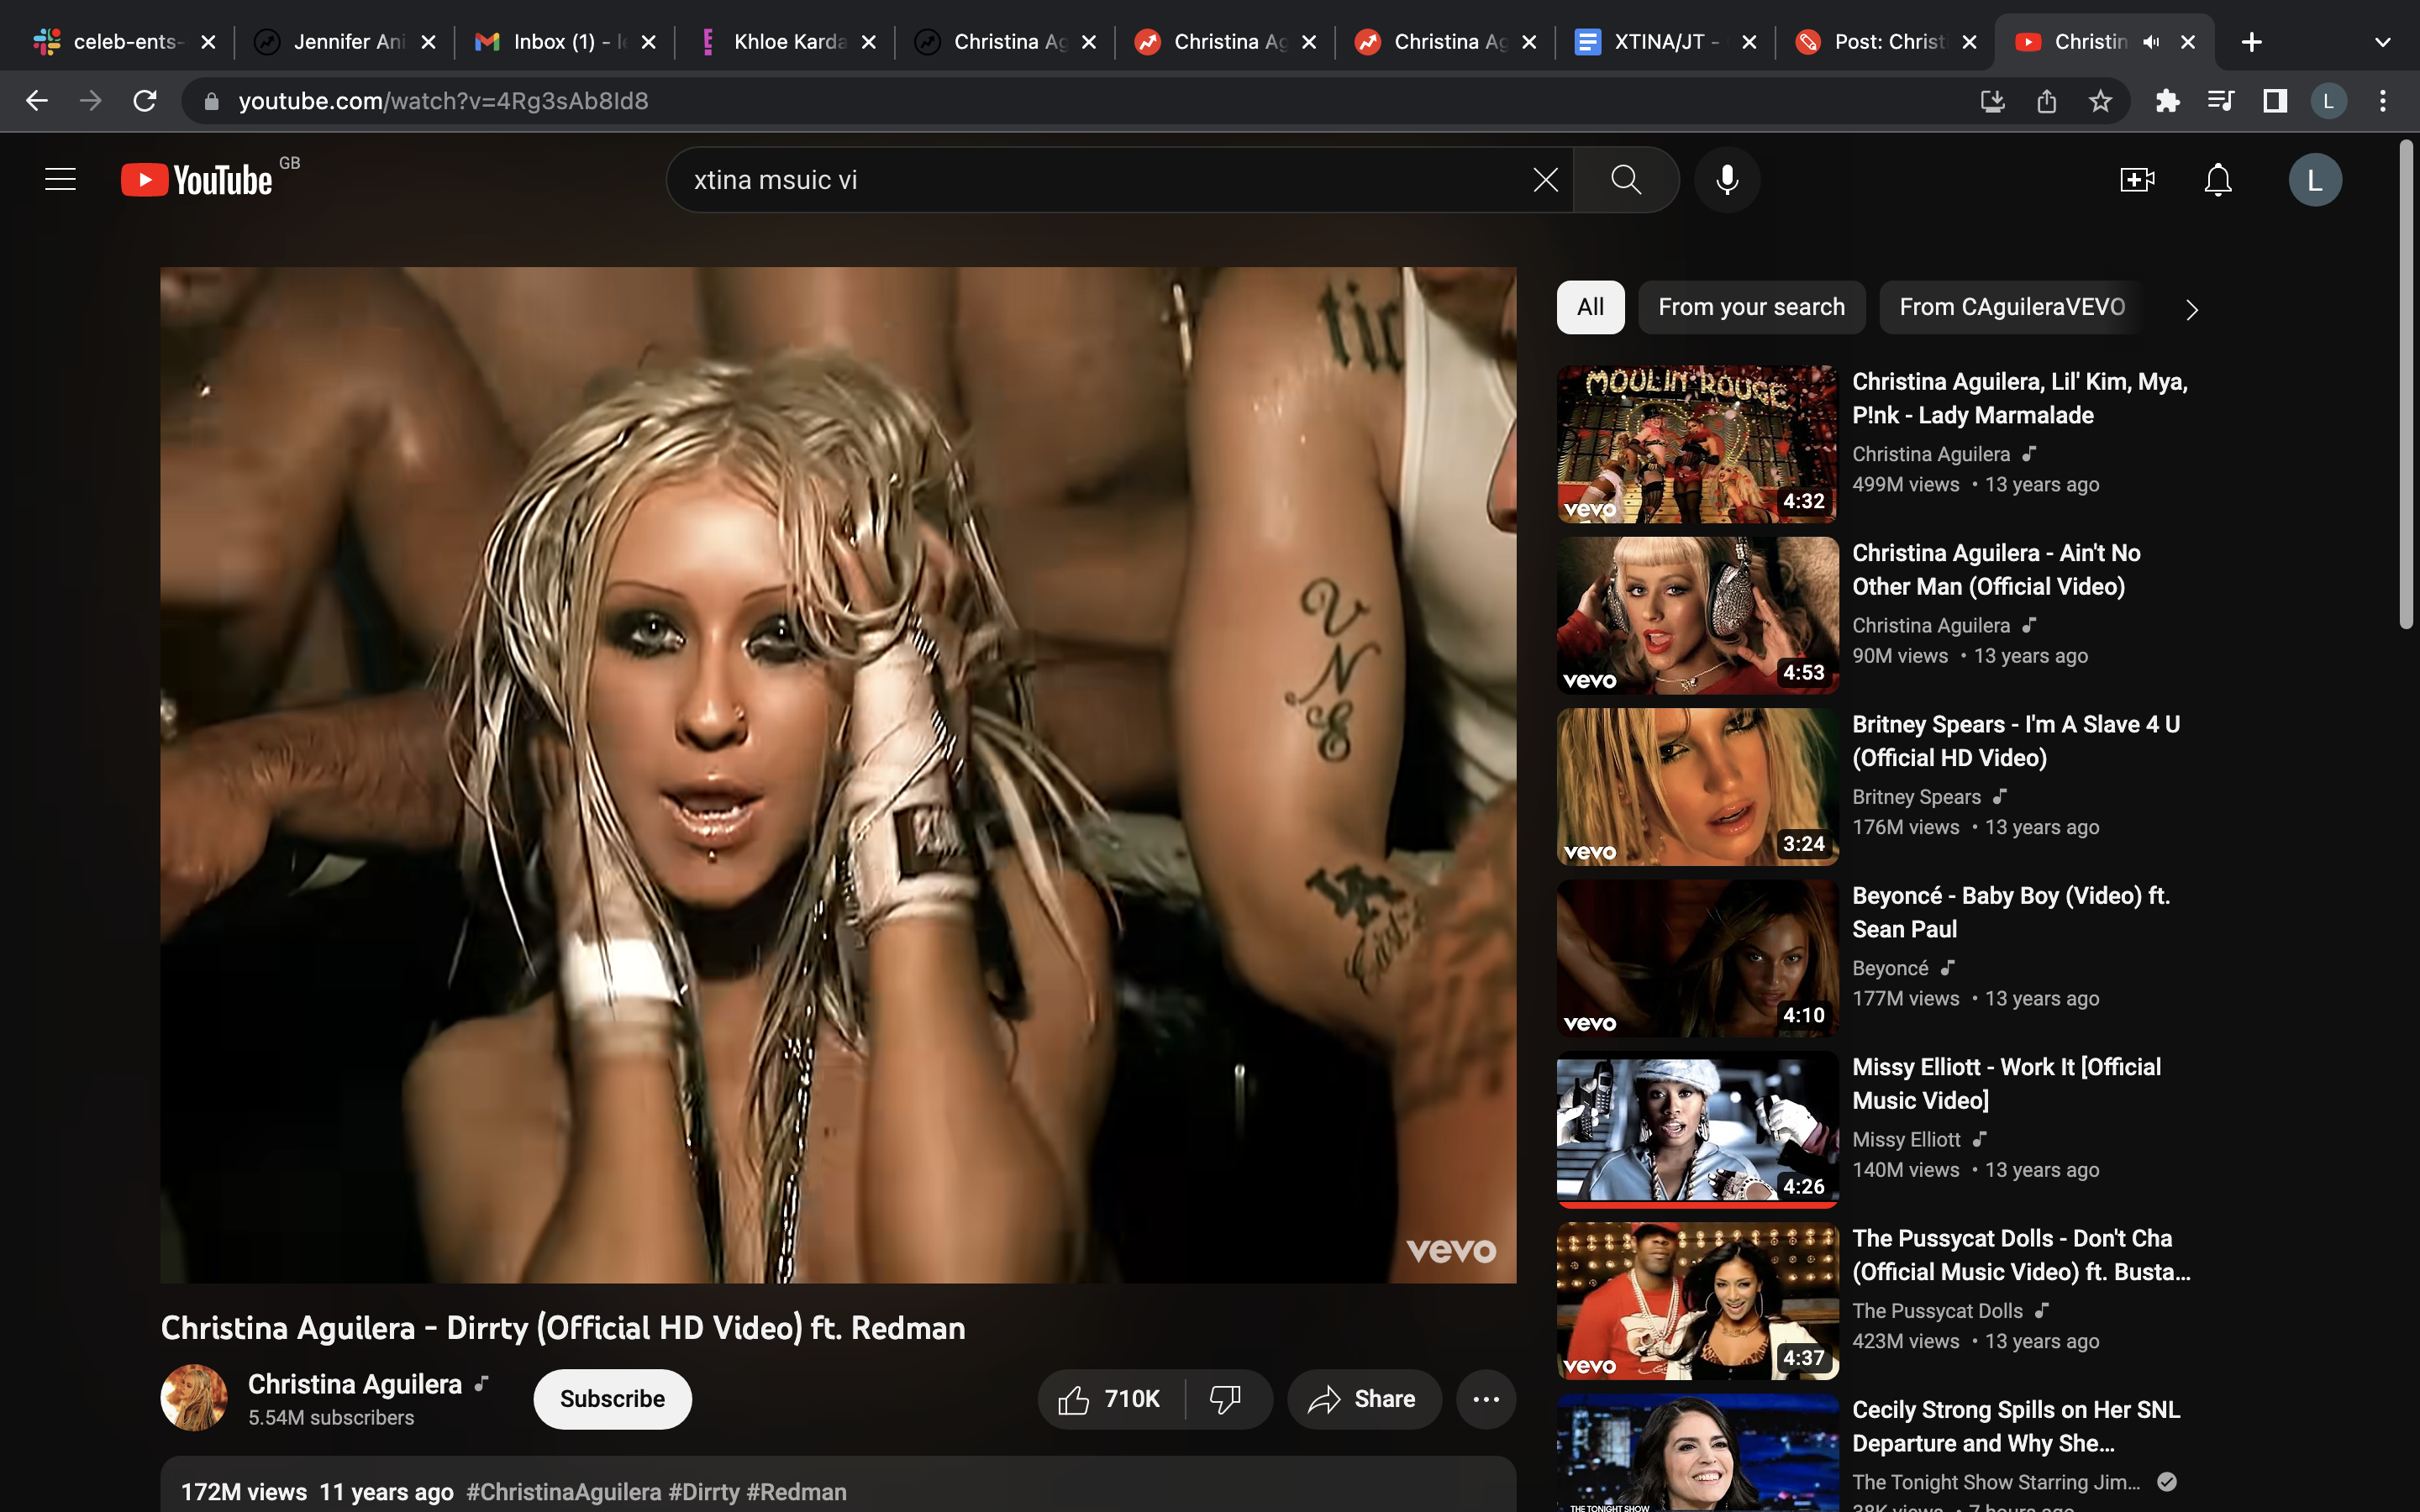Toggle the Chrome side panel
The image size is (2420, 1512).
point(2275,101)
